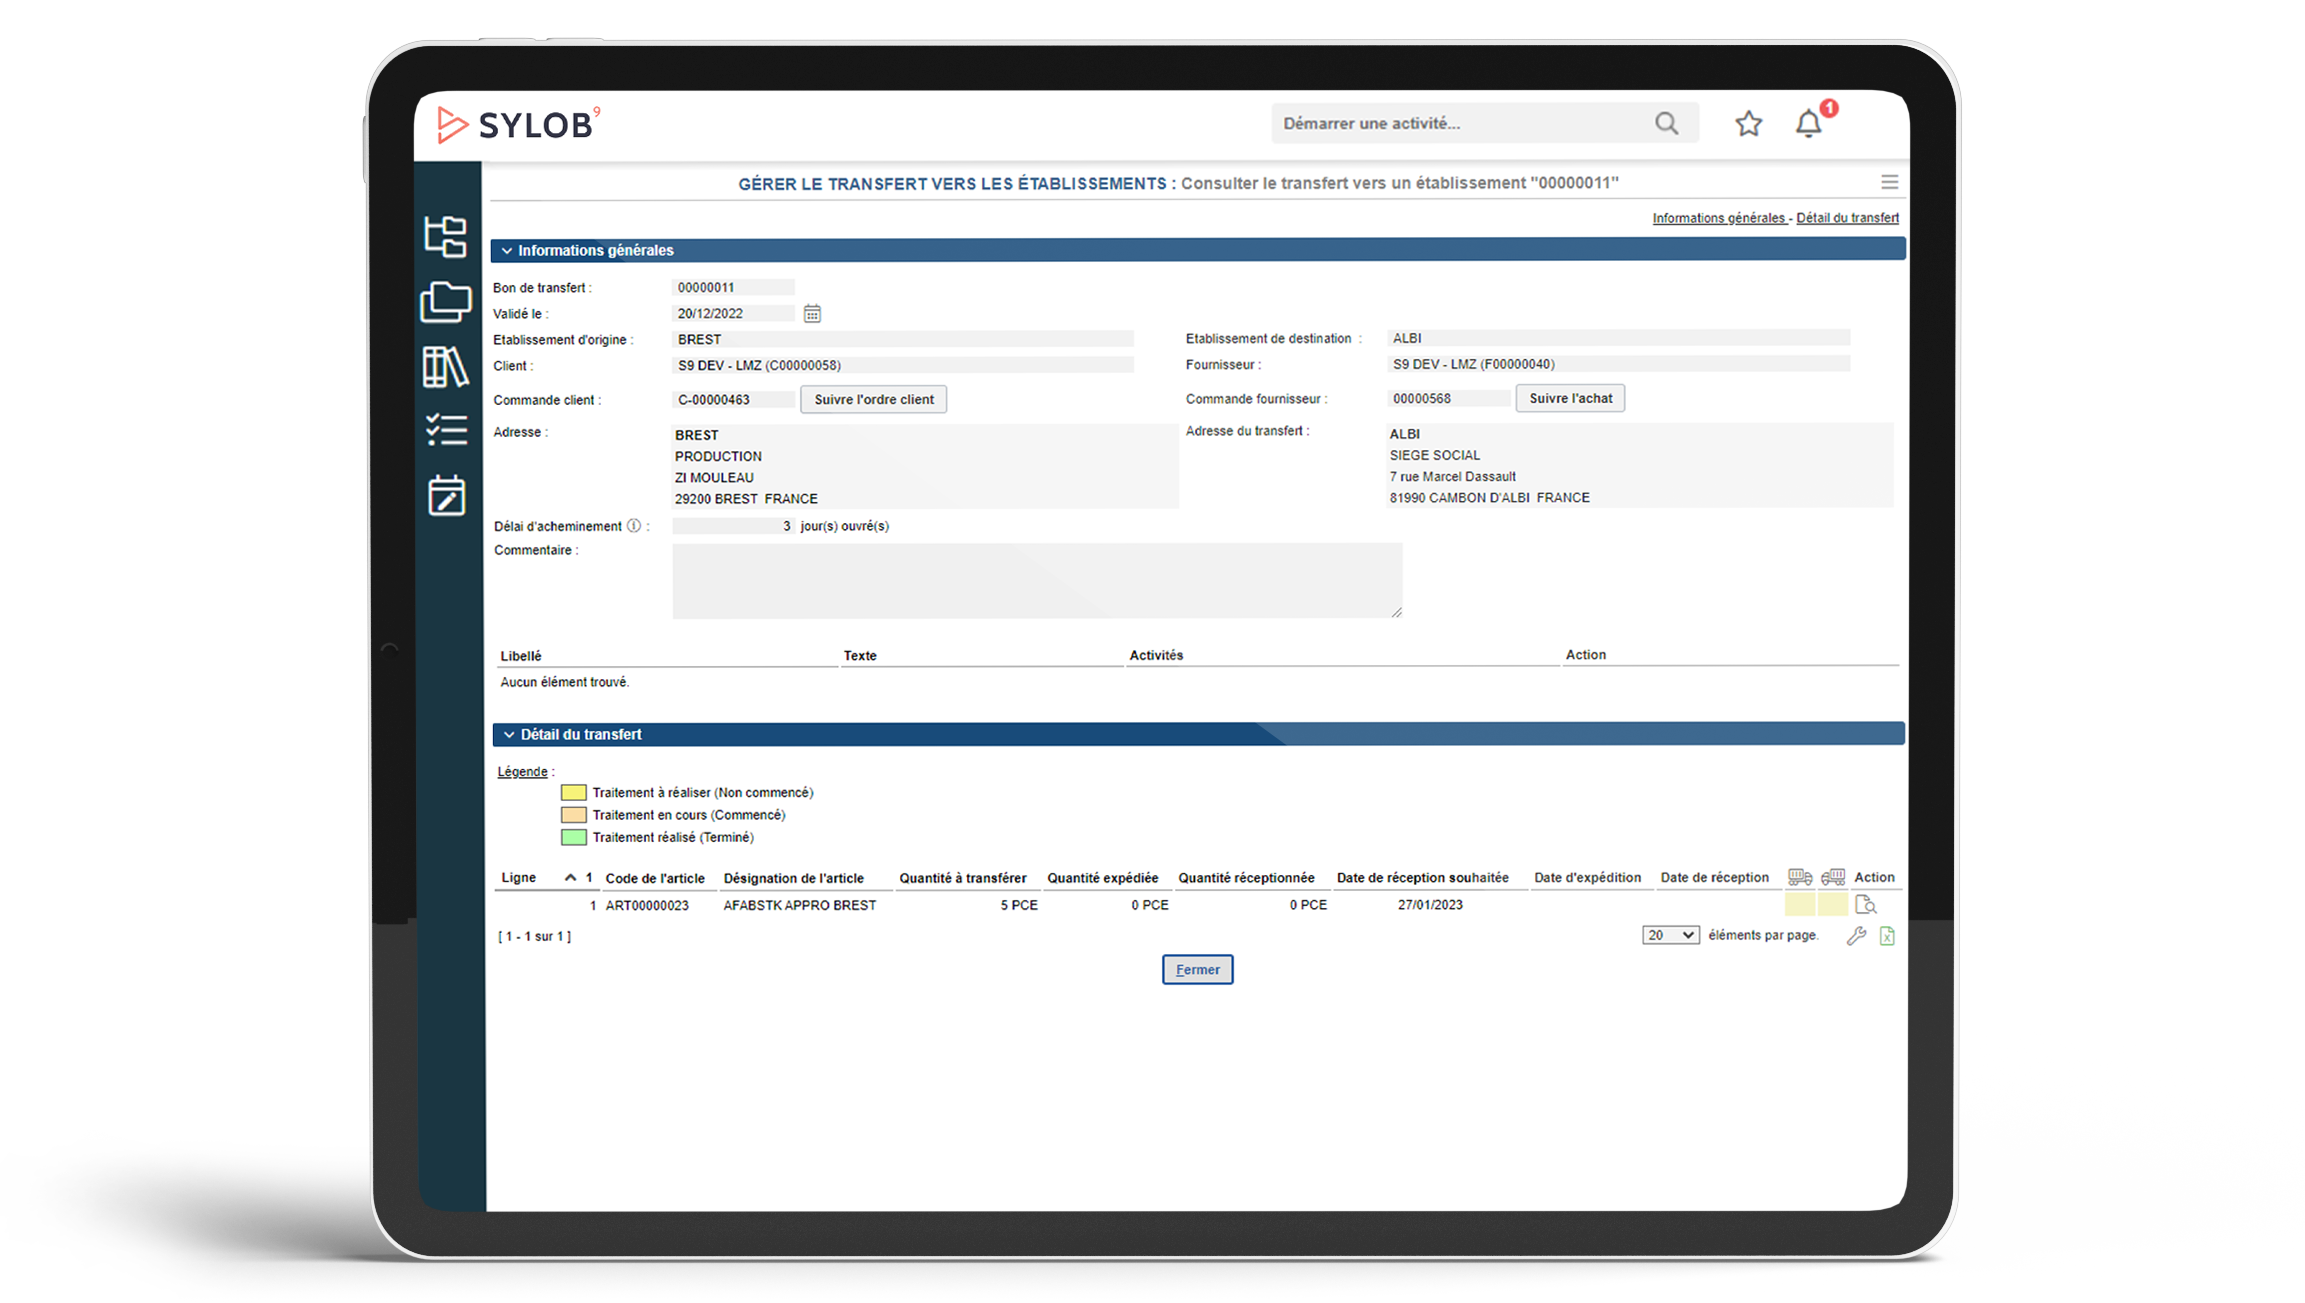Click the search magnifier icon
Image resolution: width=2305 pixels, height=1303 pixels.
tap(1666, 123)
